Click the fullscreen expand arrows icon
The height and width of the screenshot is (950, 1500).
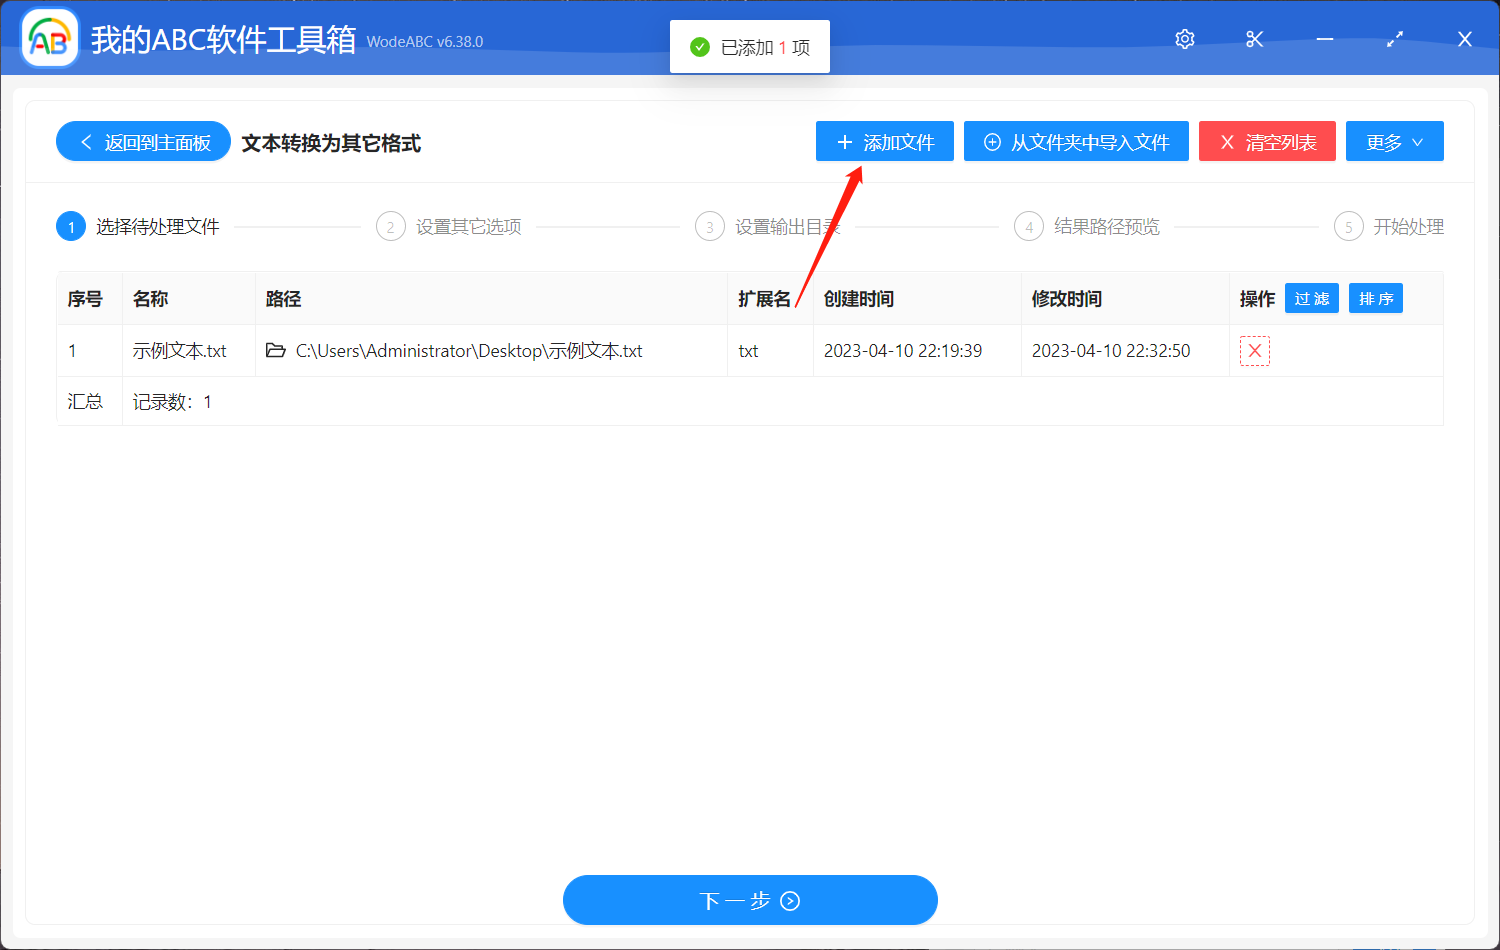[1394, 39]
